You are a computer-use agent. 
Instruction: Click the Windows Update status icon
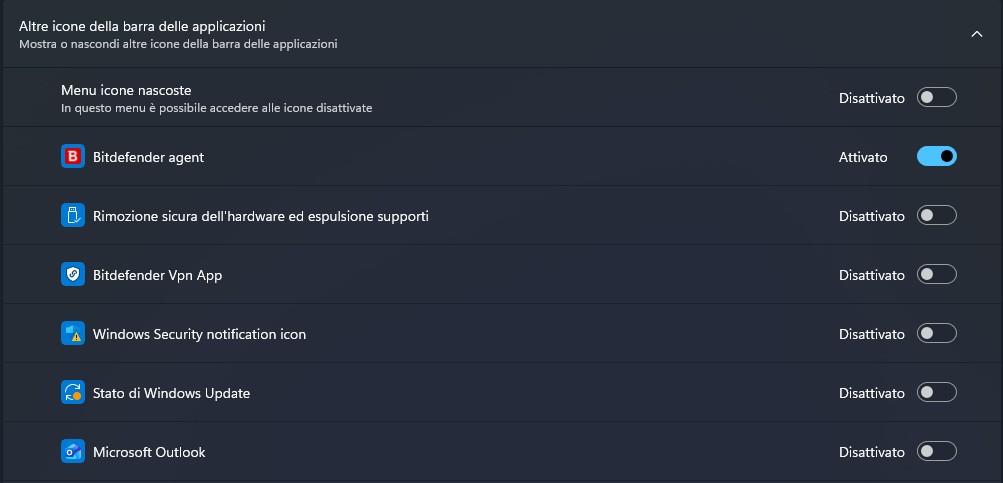tap(73, 393)
